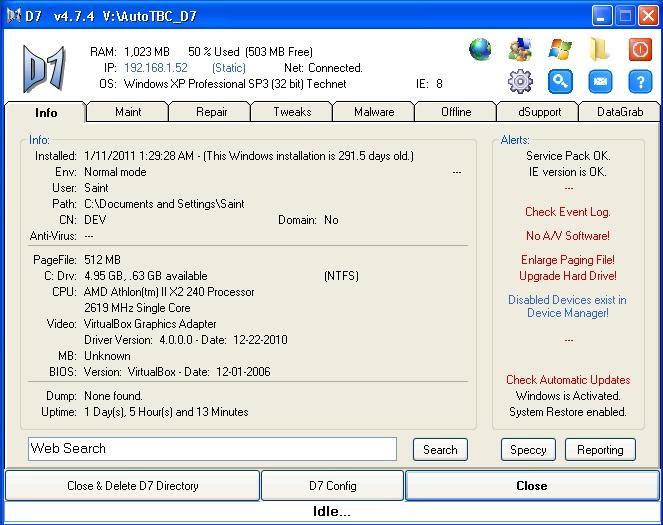This screenshot has width=663, height=525.
Task: Click the D7 title bar app icon
Action: pyautogui.click(x=14, y=16)
